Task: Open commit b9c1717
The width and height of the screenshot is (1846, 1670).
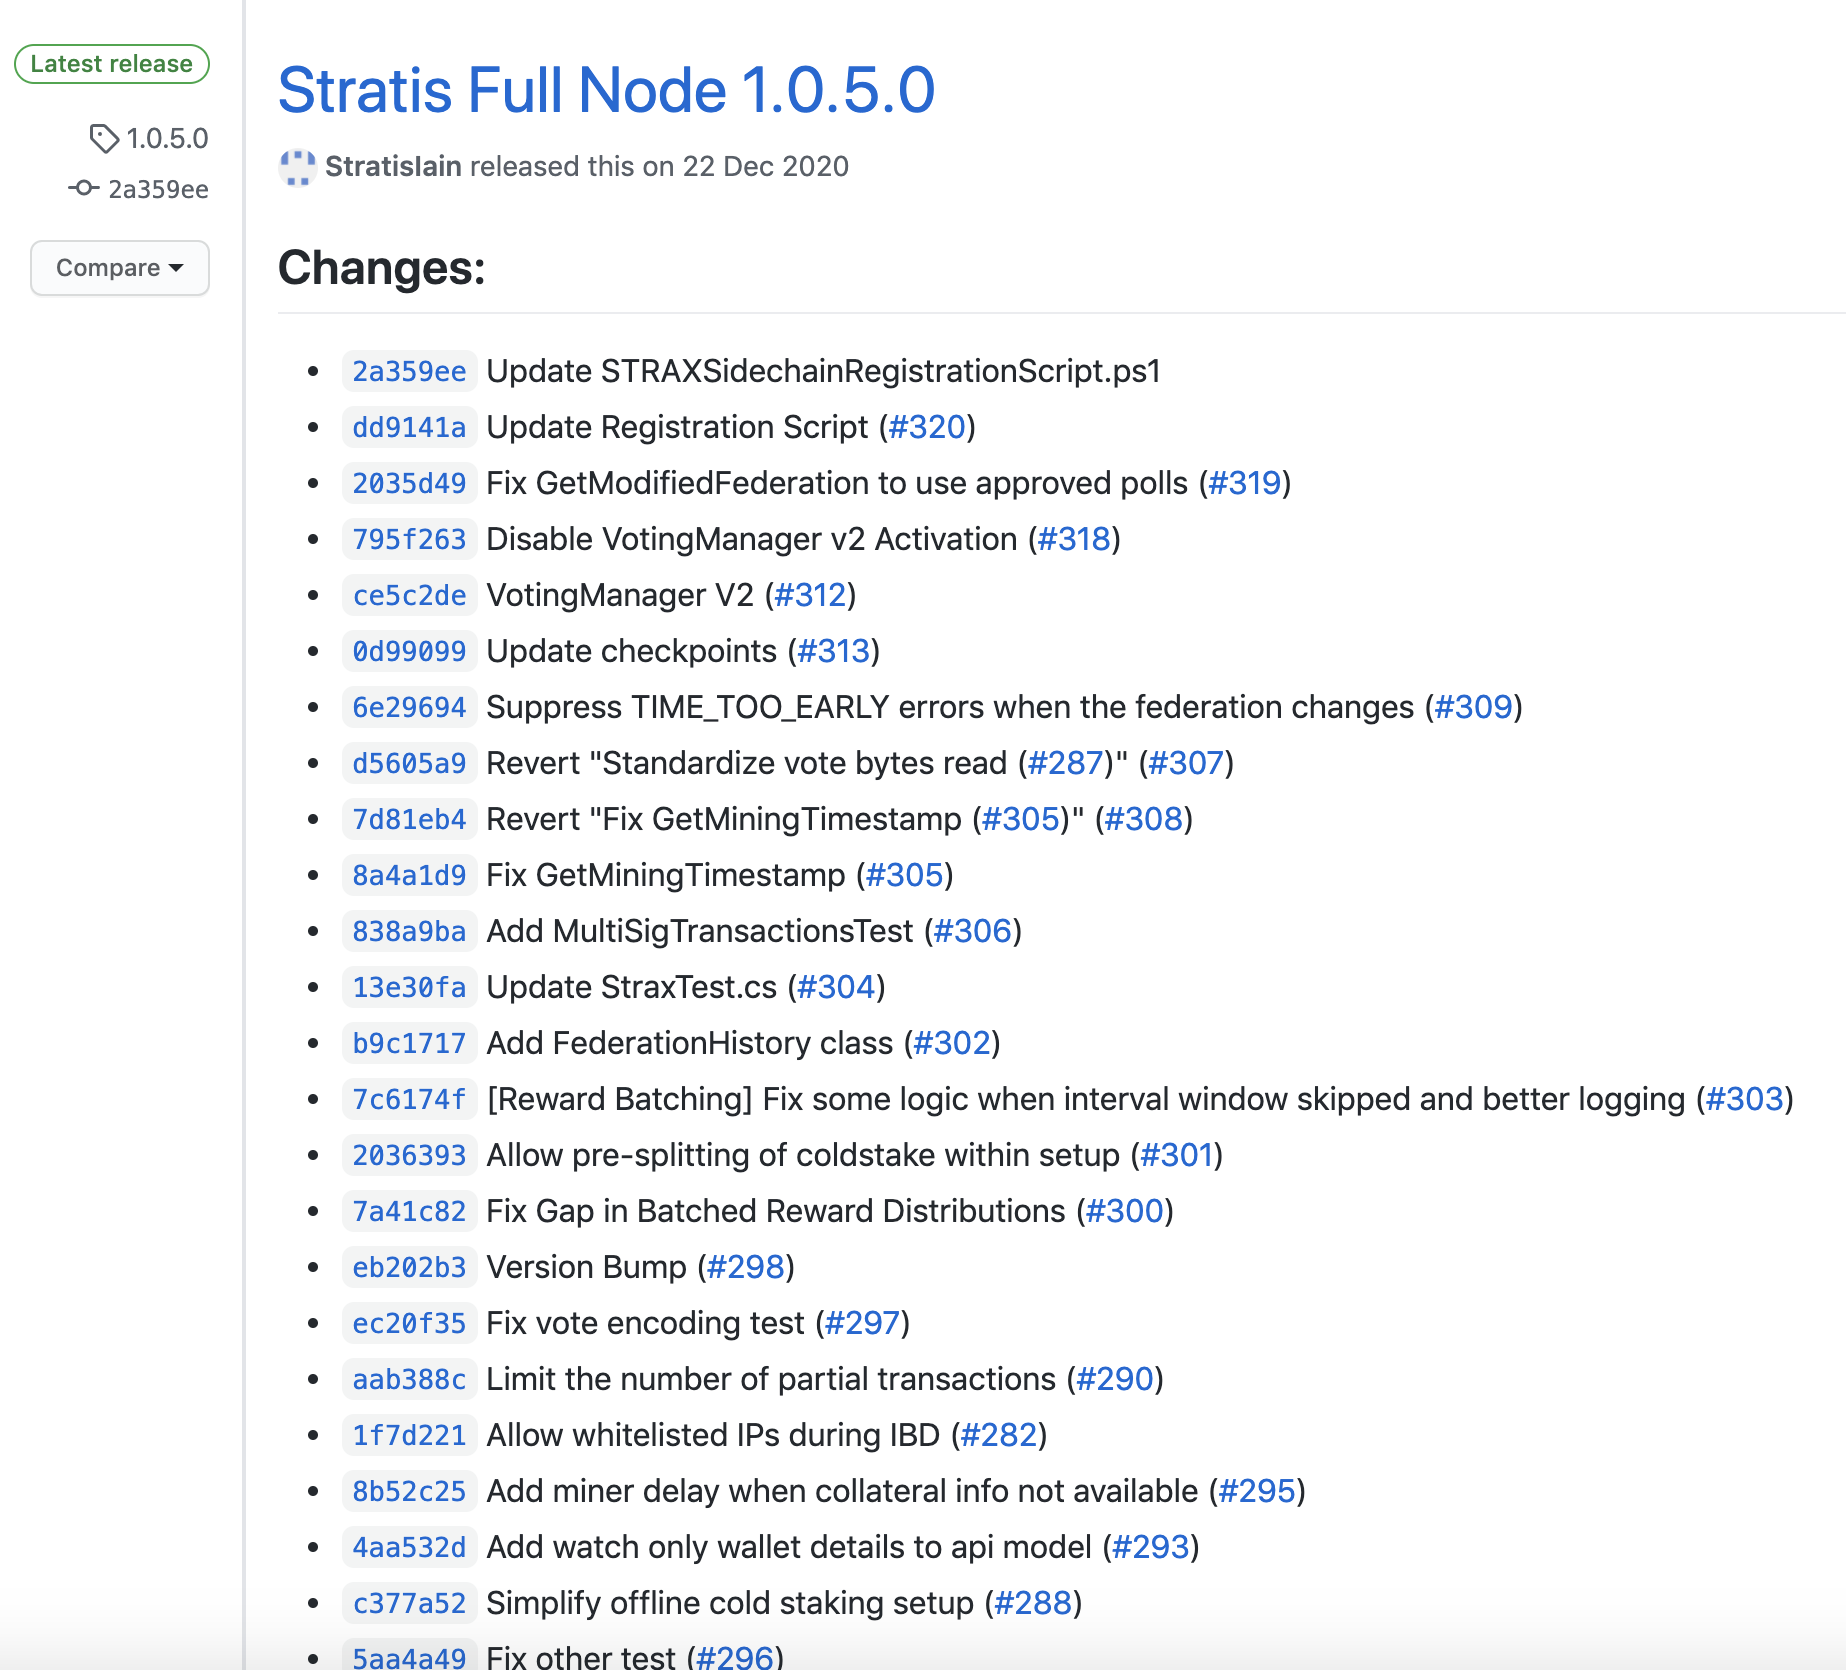Action: [x=409, y=1043]
